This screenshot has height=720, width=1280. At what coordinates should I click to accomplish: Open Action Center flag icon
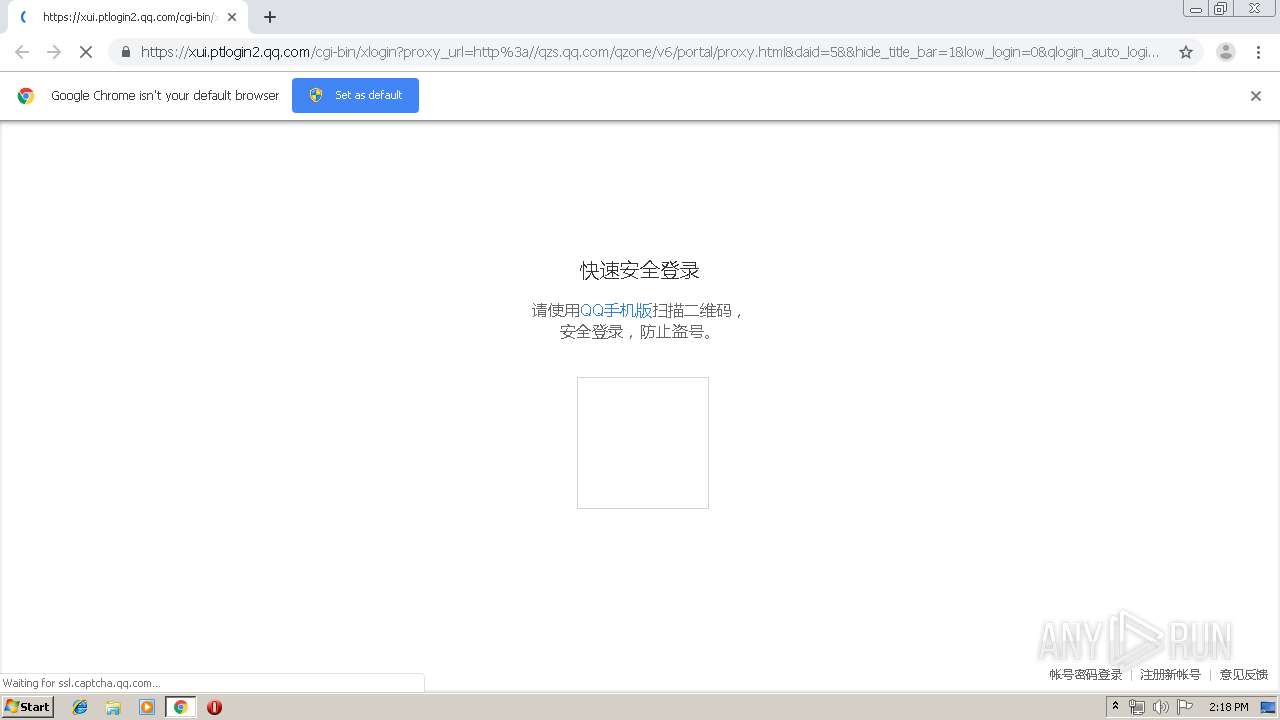pos(1185,707)
